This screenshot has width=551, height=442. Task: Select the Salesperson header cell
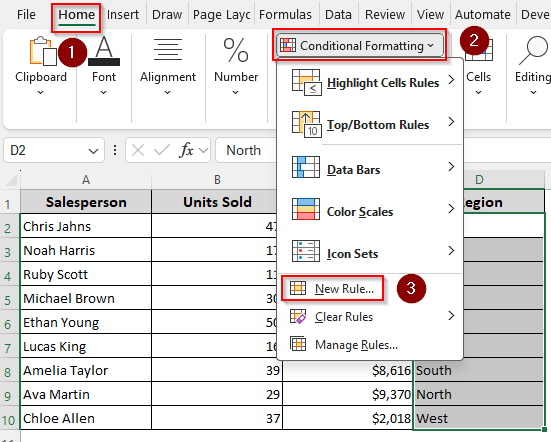(x=86, y=202)
